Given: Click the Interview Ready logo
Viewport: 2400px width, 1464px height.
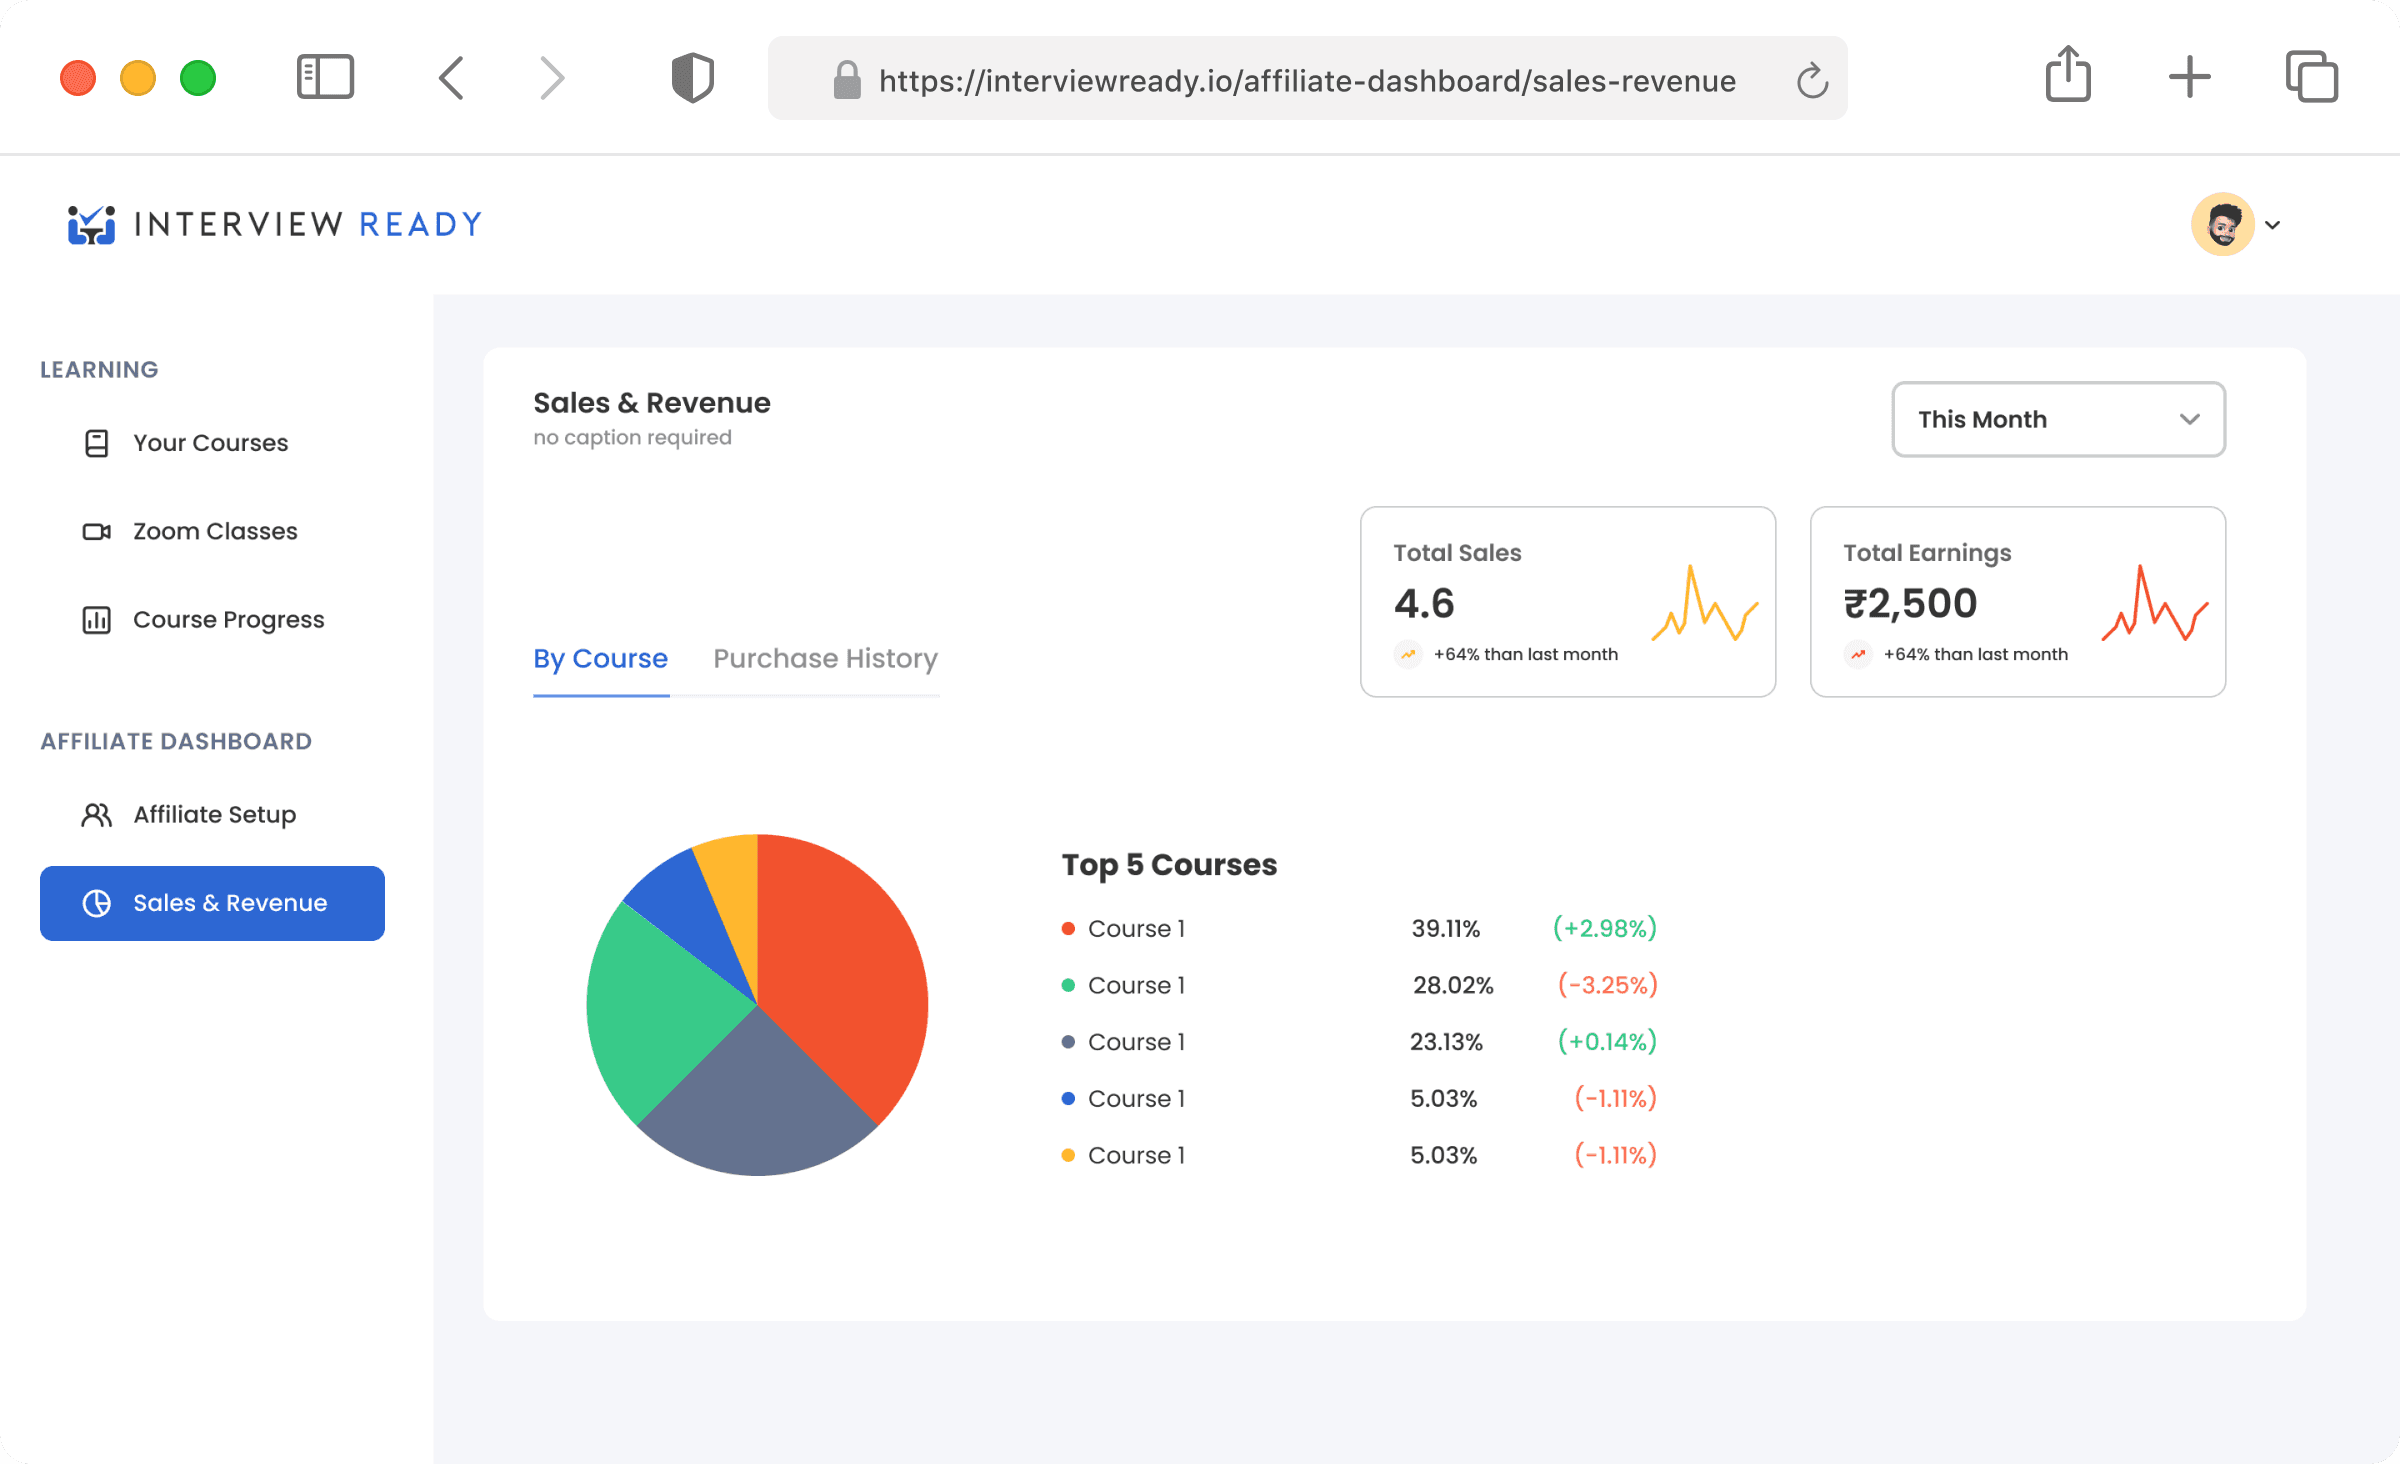Looking at the screenshot, I should (275, 224).
